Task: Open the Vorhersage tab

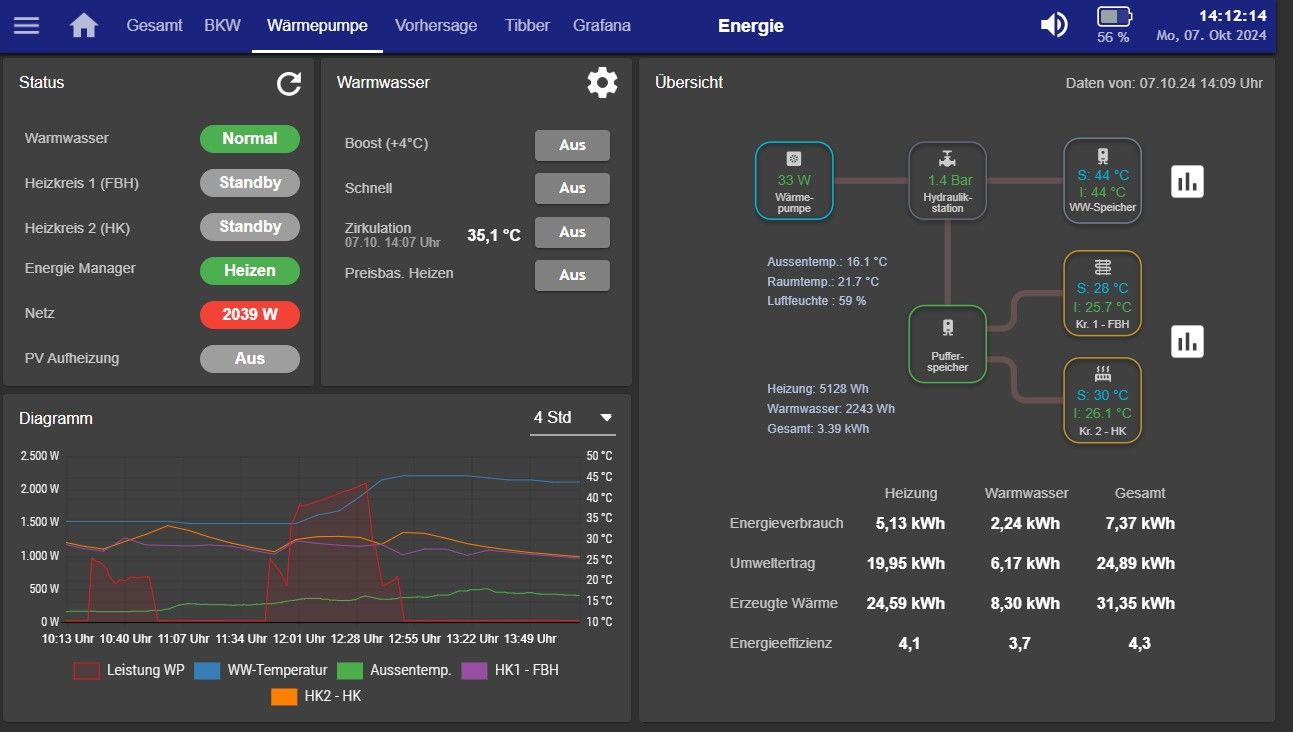Action: (436, 26)
